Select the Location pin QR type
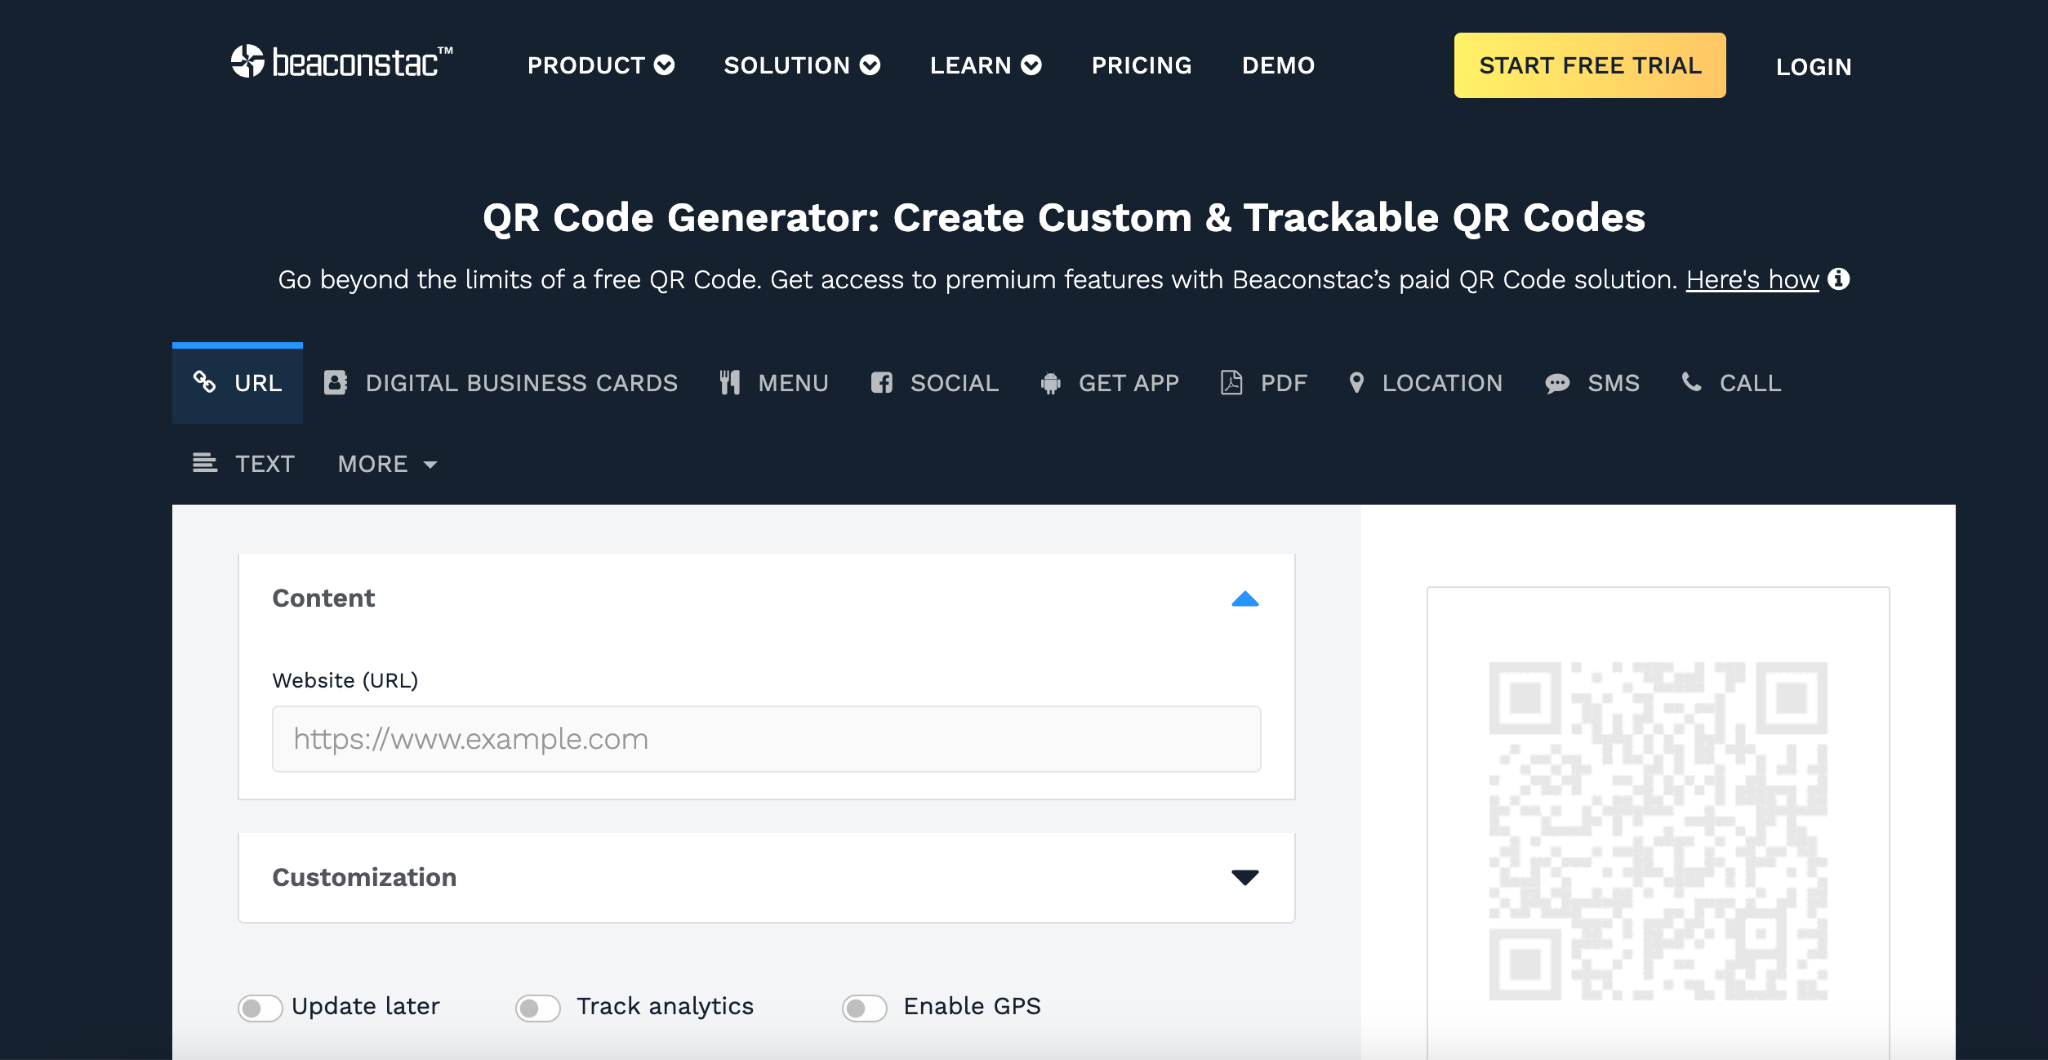 [x=1358, y=382]
